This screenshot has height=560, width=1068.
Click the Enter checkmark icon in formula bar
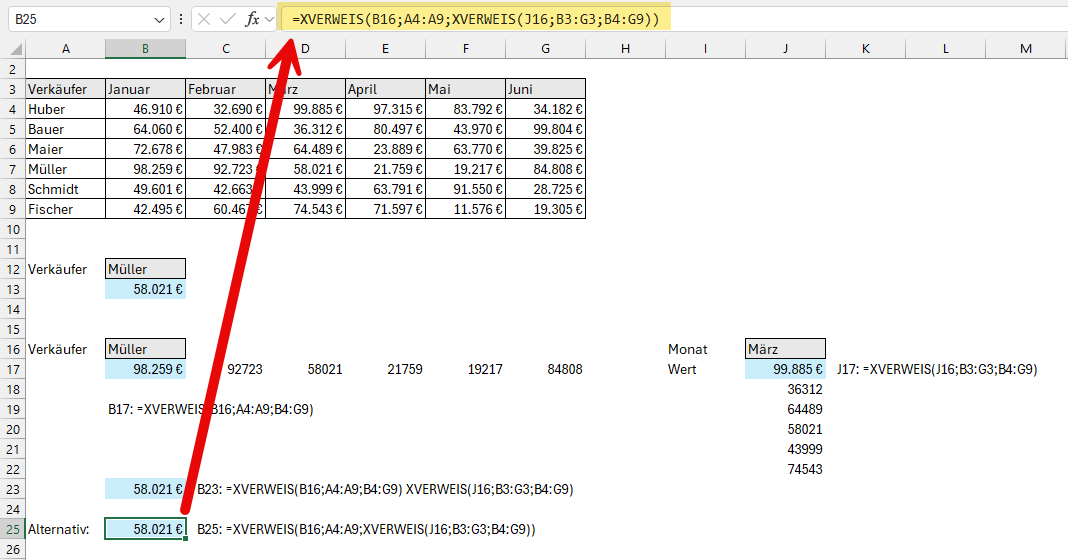[x=228, y=19]
